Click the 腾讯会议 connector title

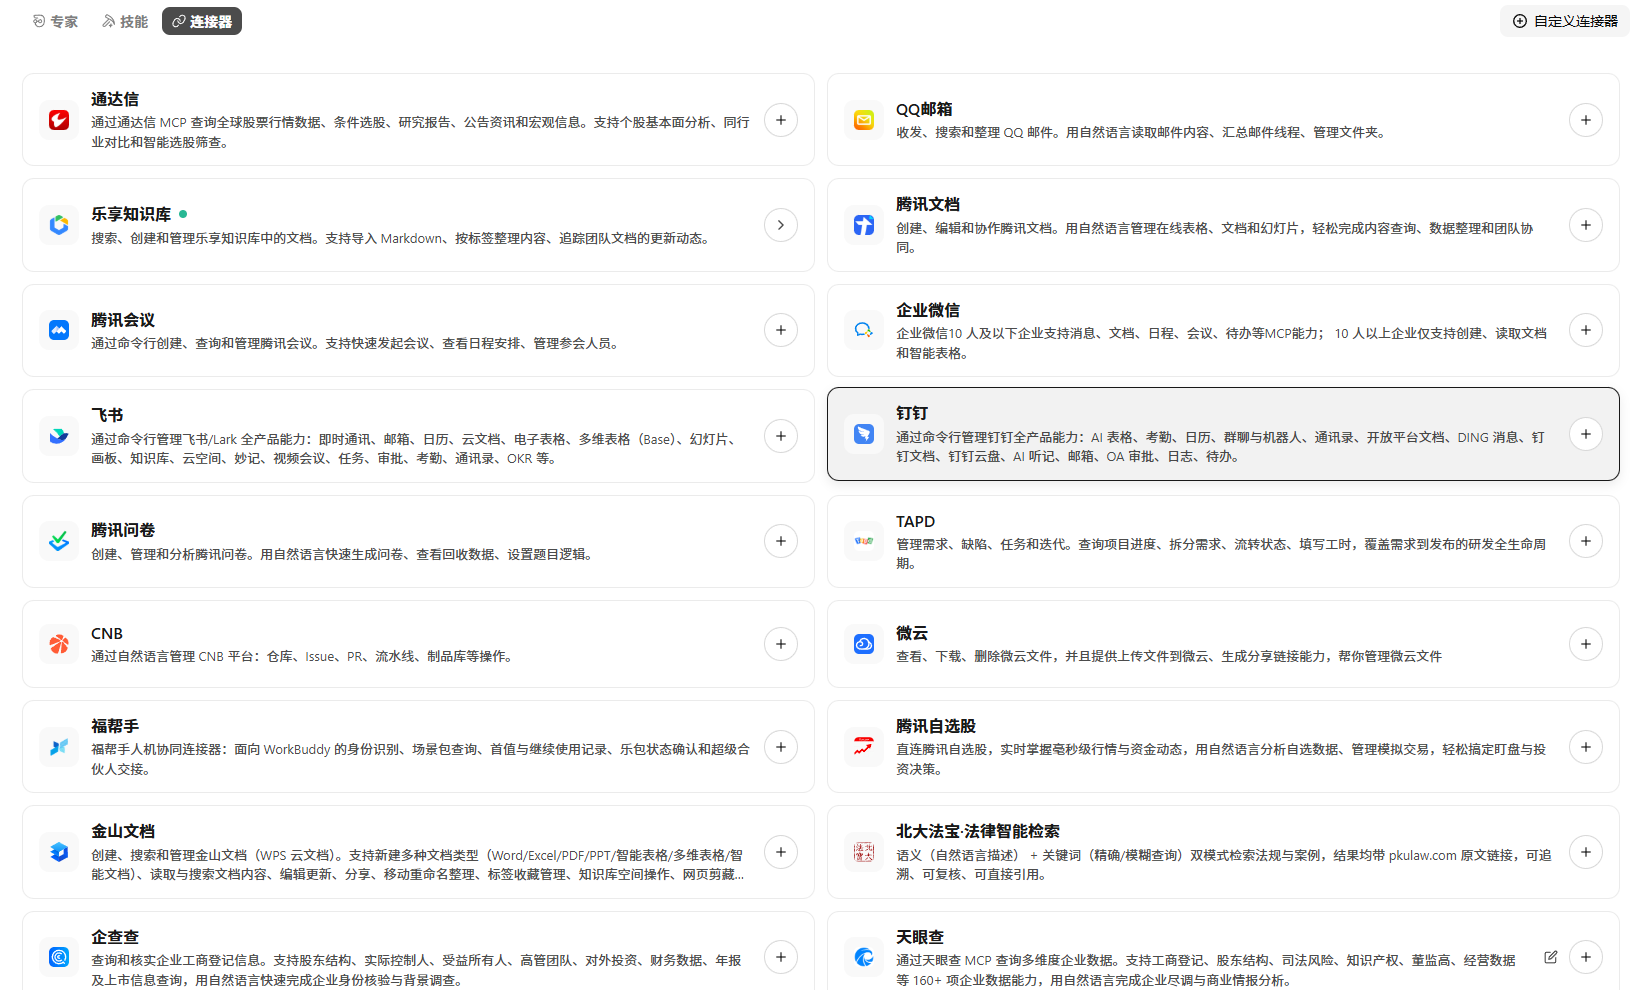click(x=123, y=320)
